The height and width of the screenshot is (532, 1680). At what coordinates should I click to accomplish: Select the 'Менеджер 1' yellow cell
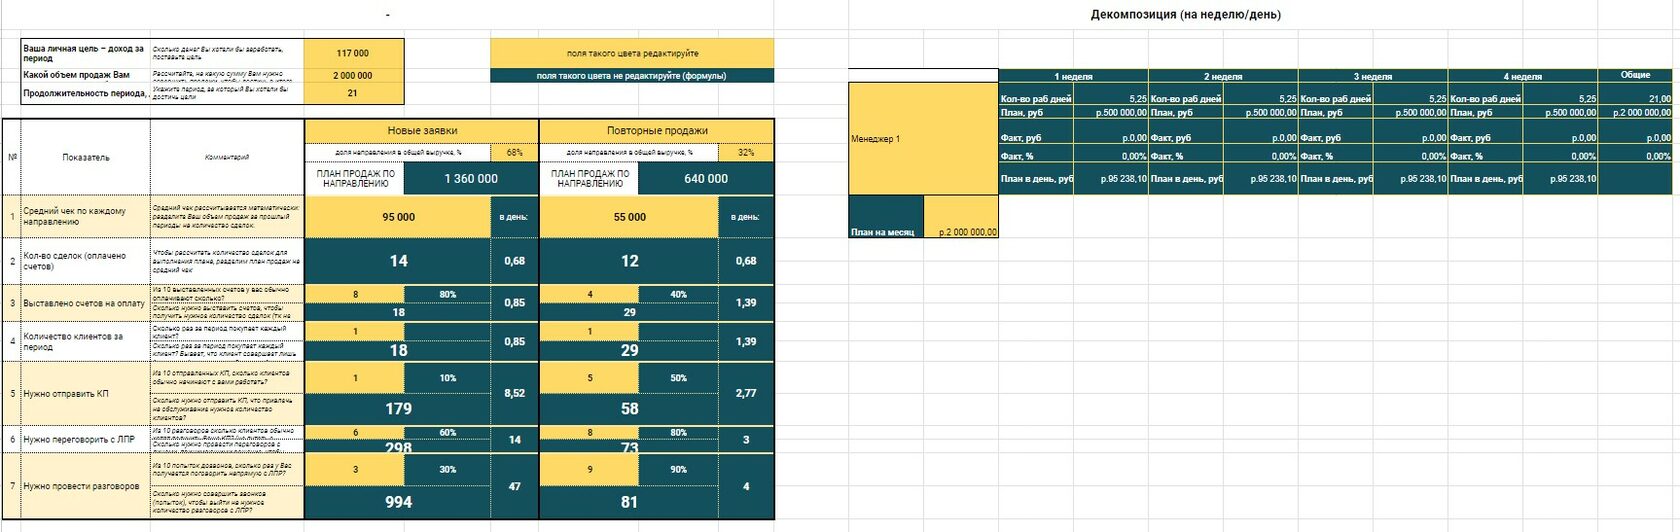point(923,138)
